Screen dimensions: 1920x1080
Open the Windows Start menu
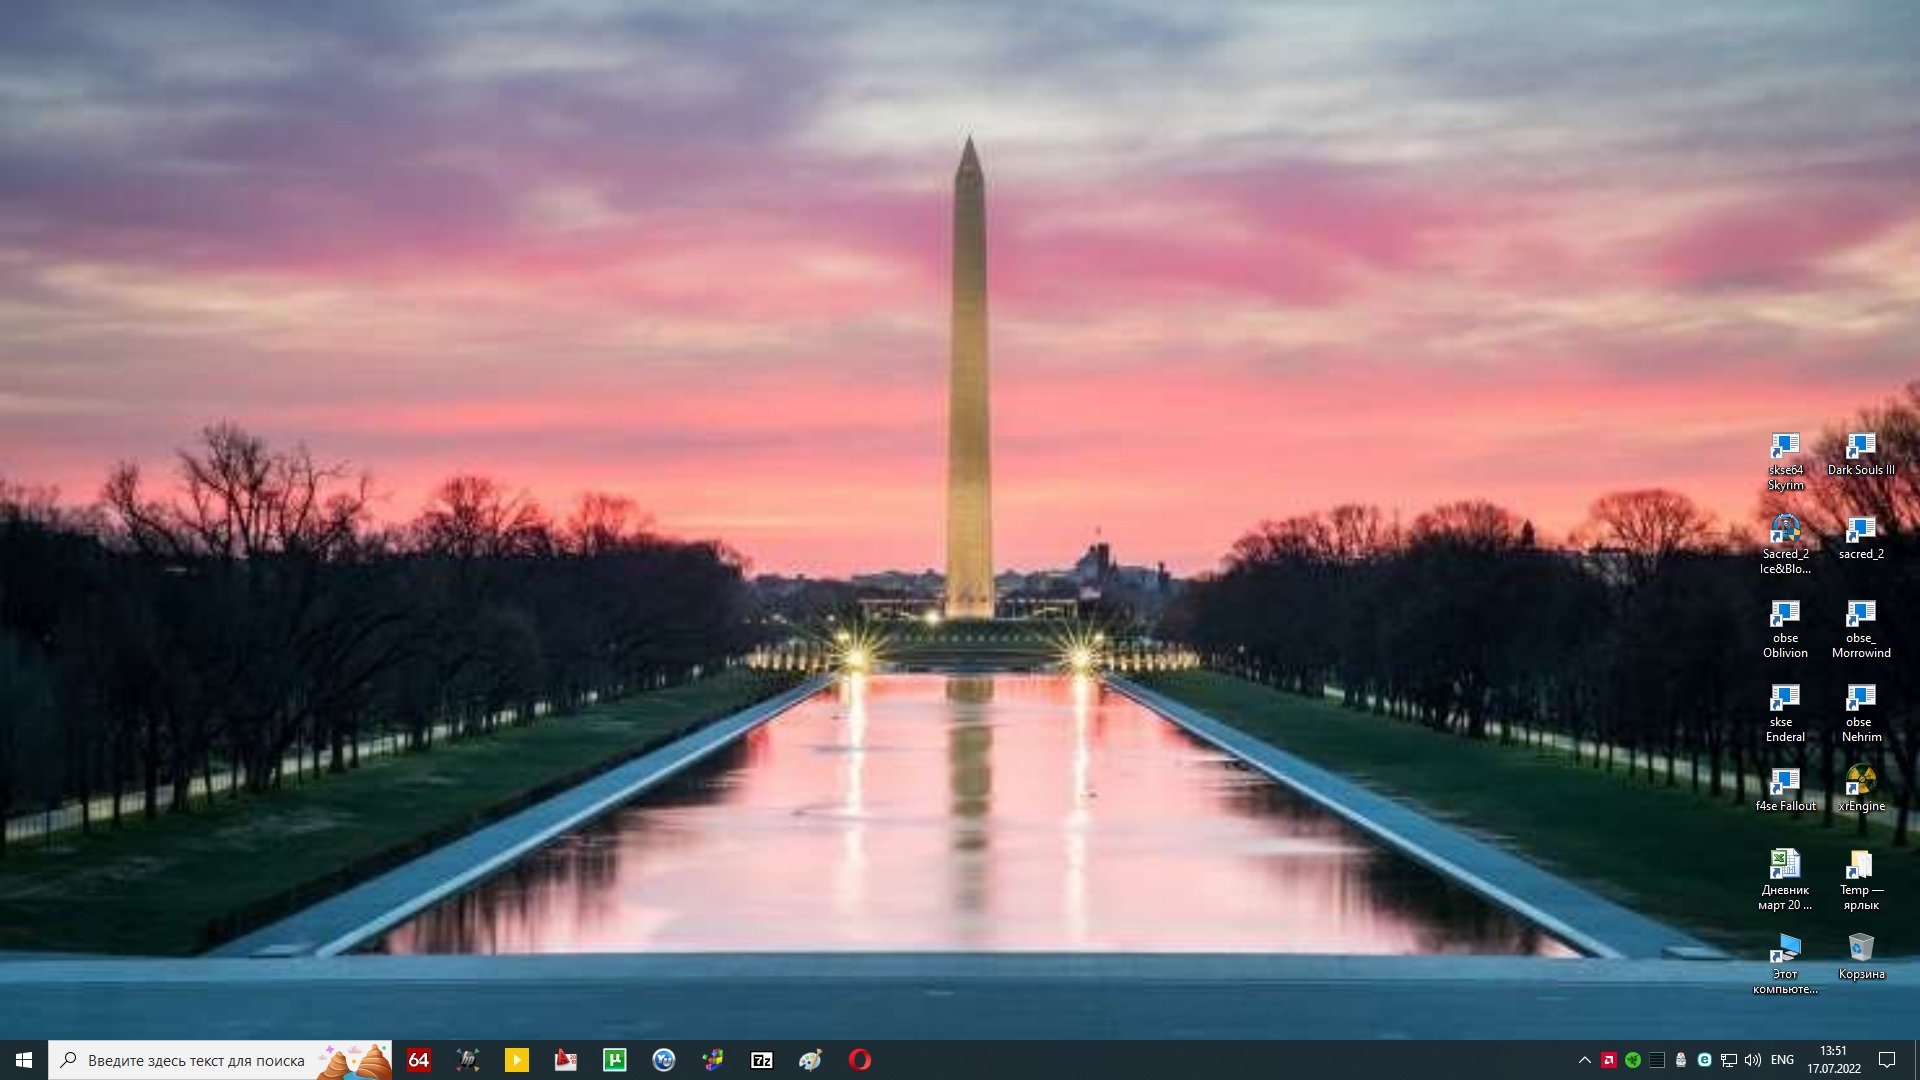pyautogui.click(x=24, y=1060)
